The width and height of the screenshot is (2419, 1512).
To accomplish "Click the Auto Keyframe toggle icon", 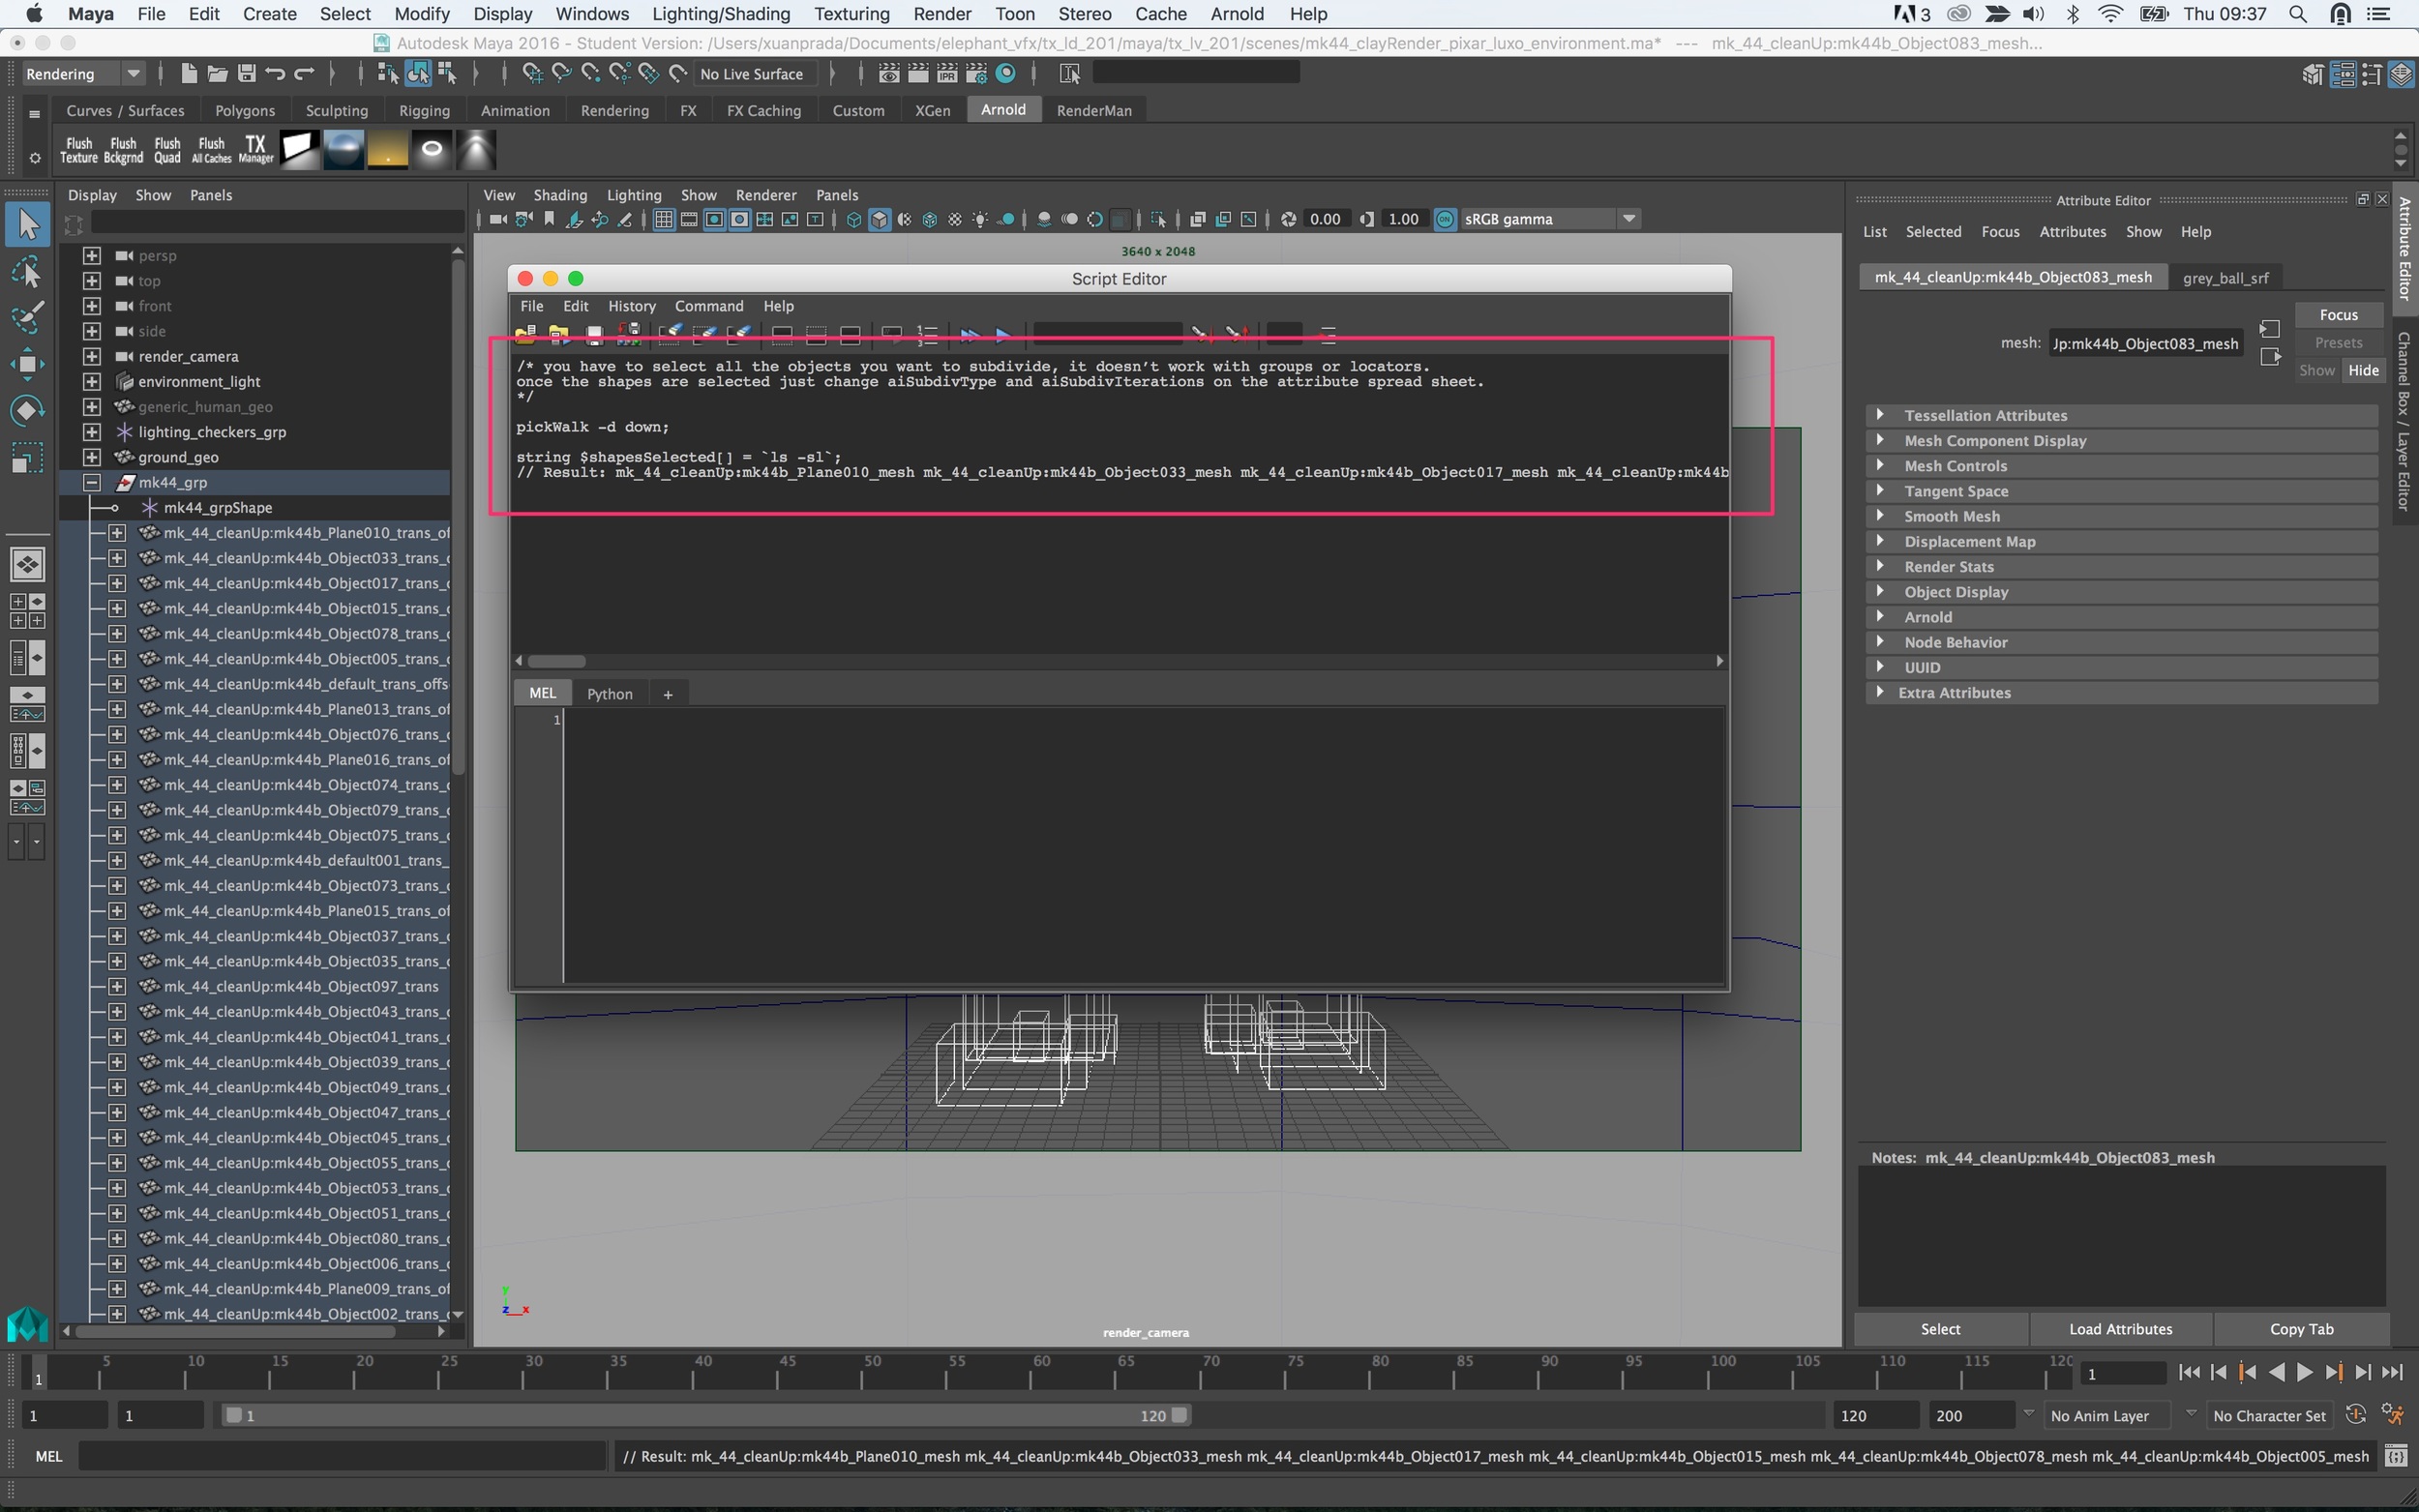I will (x=2356, y=1415).
